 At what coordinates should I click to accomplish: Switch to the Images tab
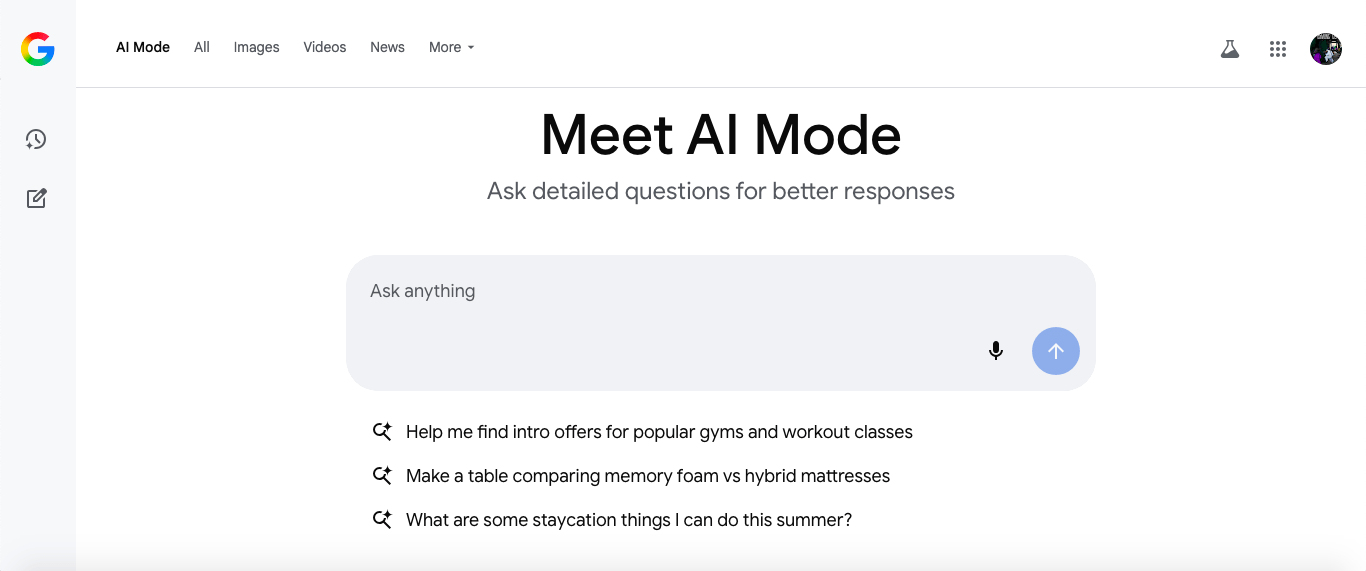pos(257,47)
